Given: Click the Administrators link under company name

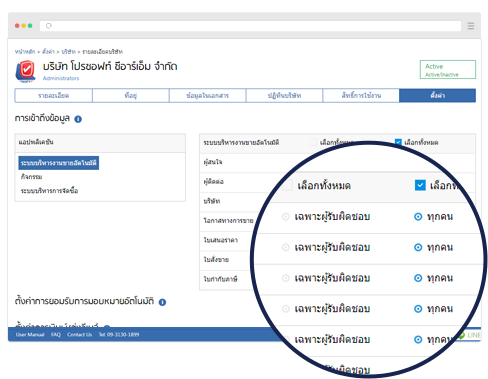Looking at the screenshot, I should coord(61,78).
